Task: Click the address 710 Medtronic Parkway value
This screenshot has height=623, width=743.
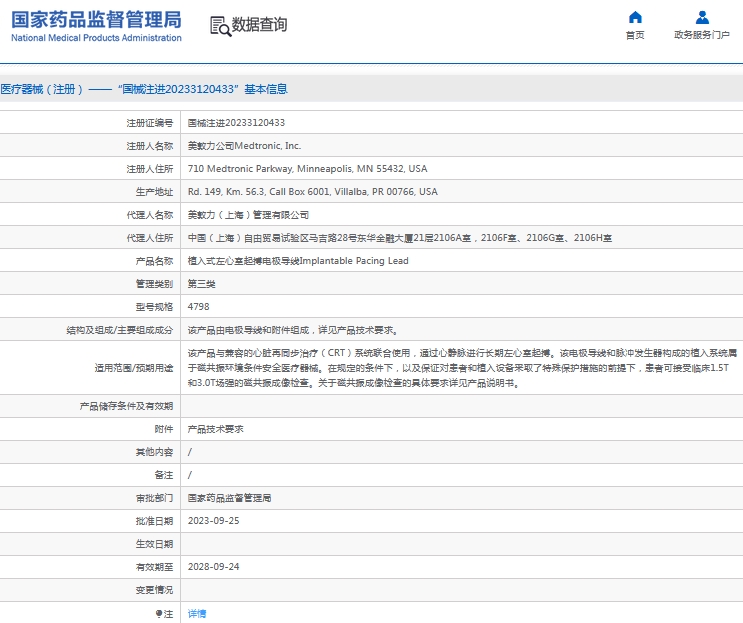Action: pos(307,169)
